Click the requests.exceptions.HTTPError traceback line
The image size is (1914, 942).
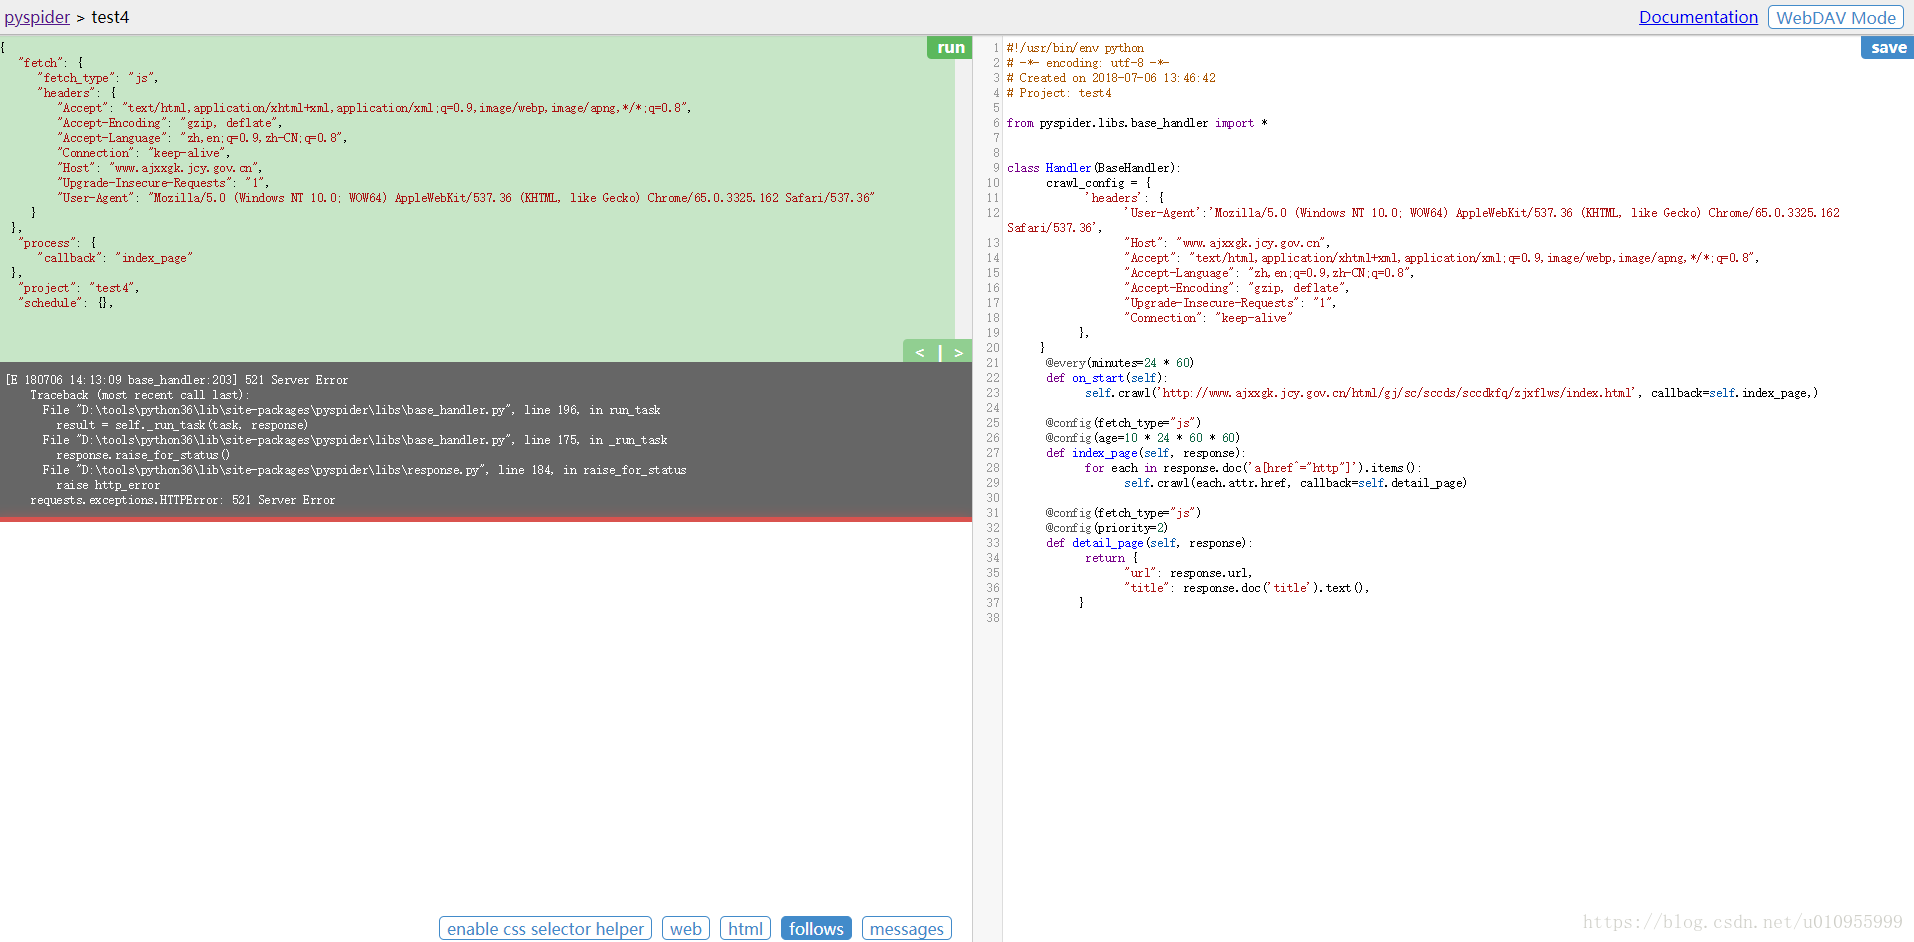coord(183,500)
